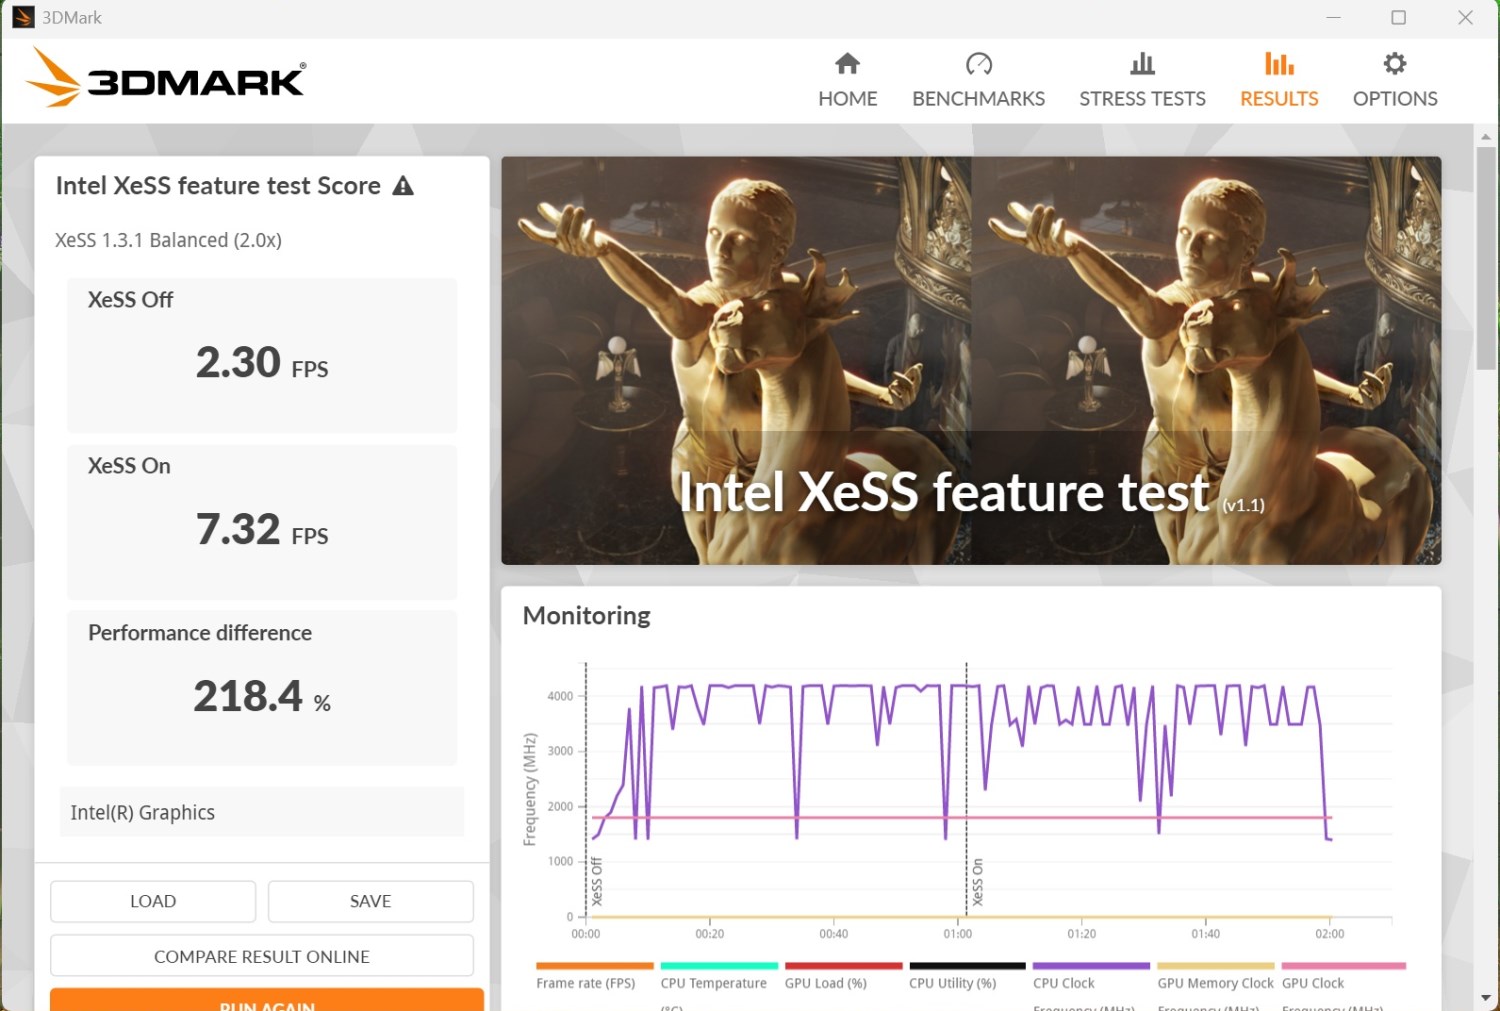The height and width of the screenshot is (1011, 1500).
Task: Switch to the BENCHMARKS tab
Action: coord(978,80)
